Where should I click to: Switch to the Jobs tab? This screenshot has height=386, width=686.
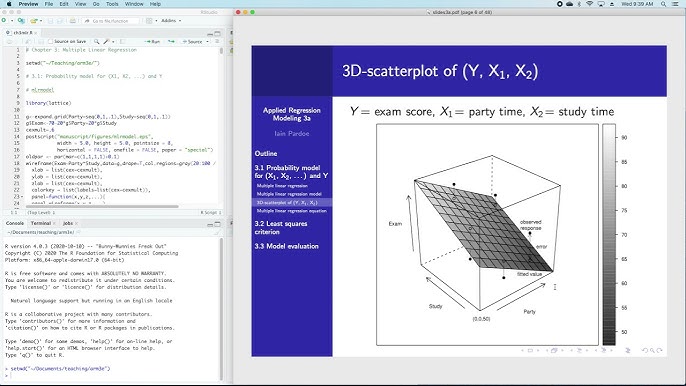[68, 223]
